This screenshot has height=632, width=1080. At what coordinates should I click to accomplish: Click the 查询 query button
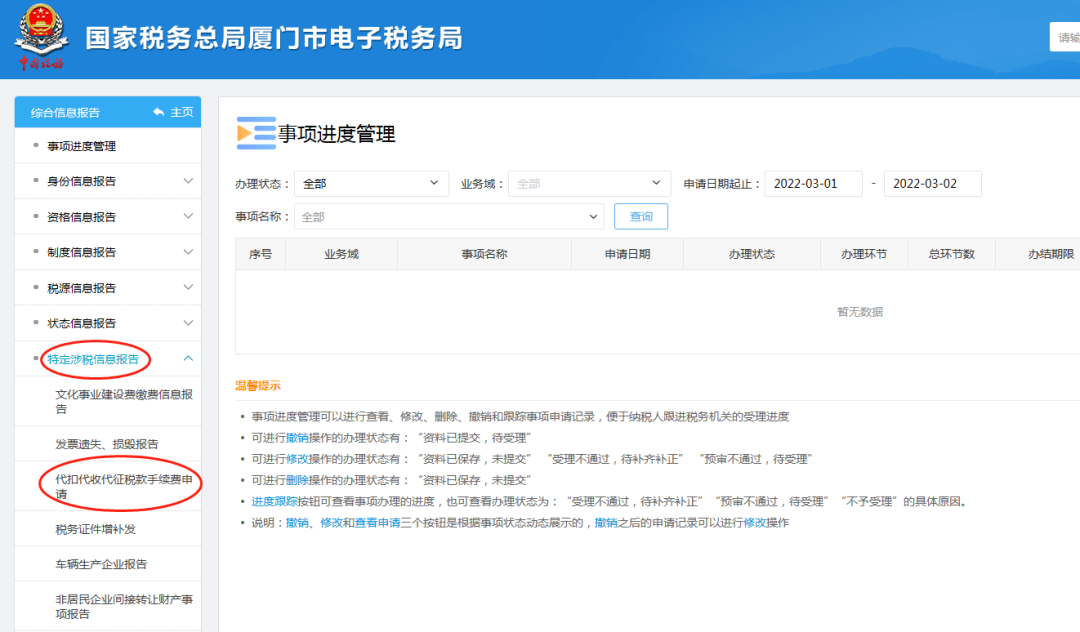(x=640, y=216)
